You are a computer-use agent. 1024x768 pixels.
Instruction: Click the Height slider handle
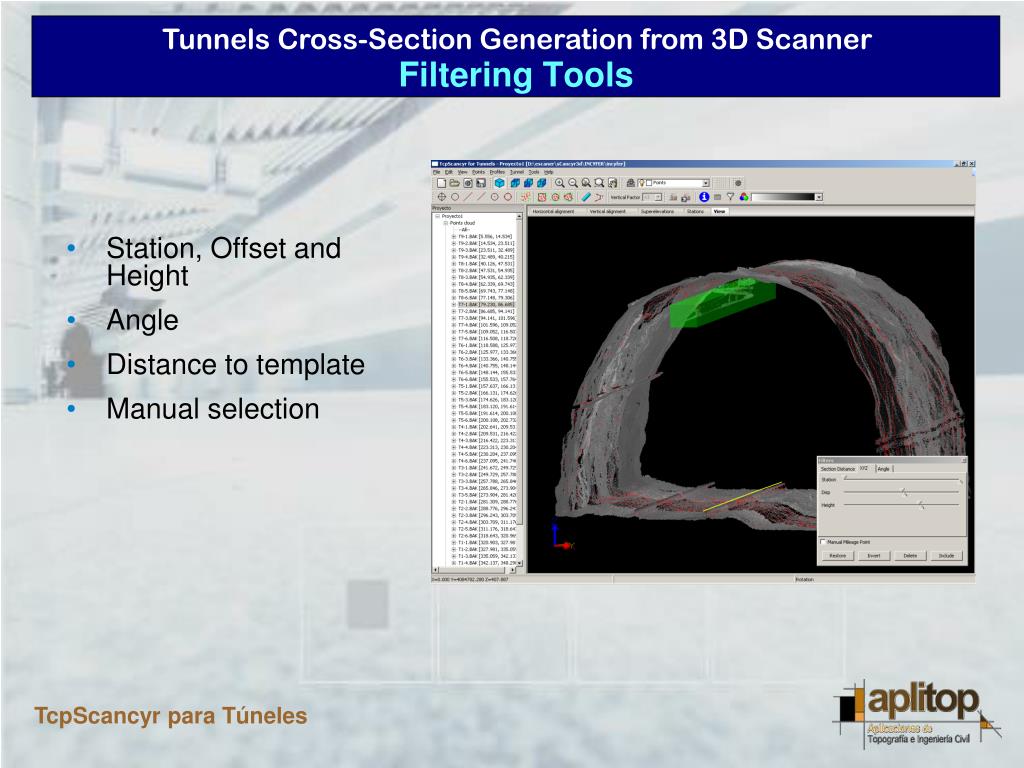click(x=921, y=505)
